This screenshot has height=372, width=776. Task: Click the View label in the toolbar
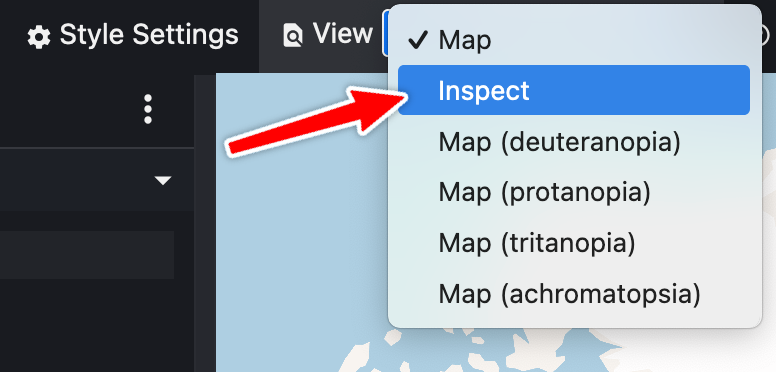click(x=342, y=34)
